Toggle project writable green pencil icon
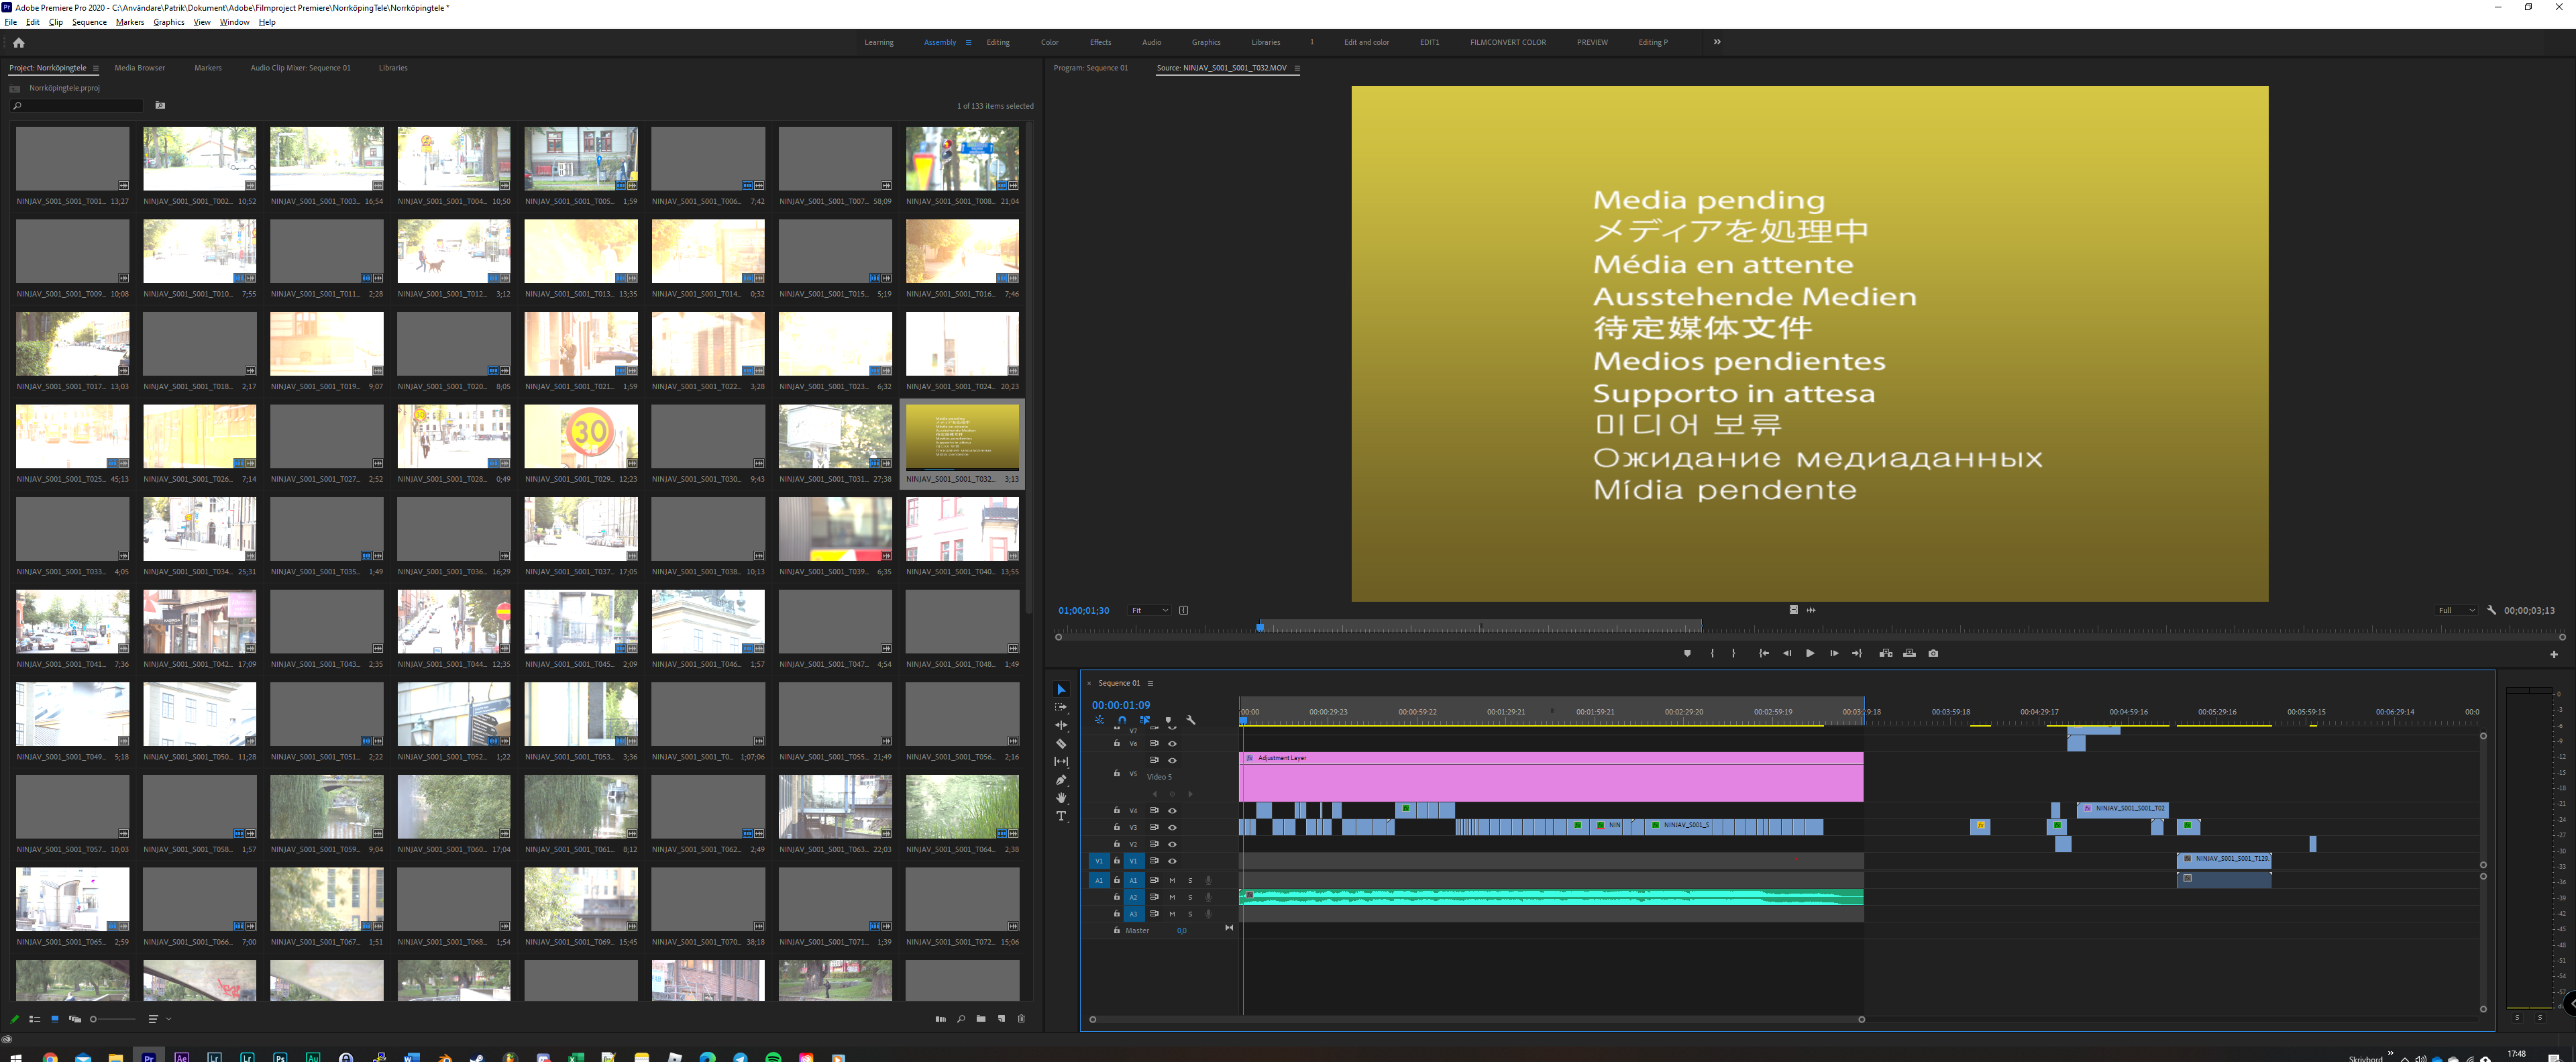 14,1019
